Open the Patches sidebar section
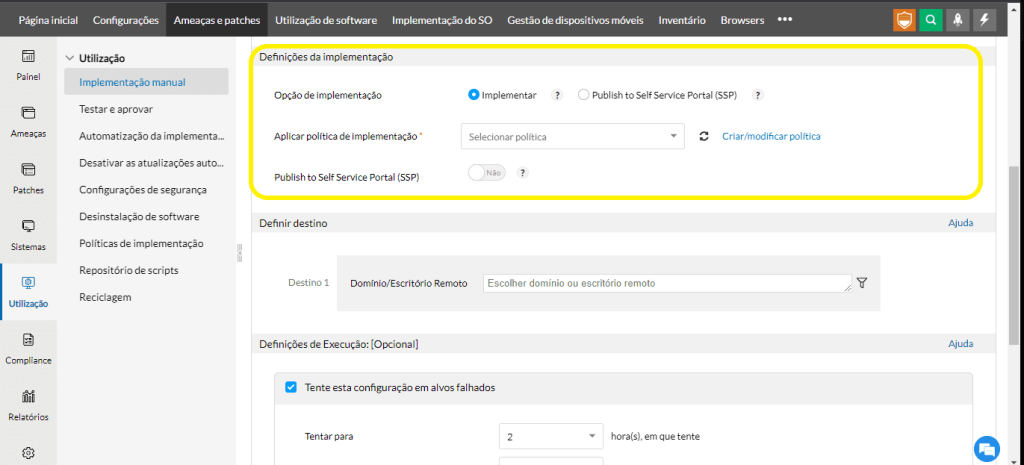 [28, 178]
